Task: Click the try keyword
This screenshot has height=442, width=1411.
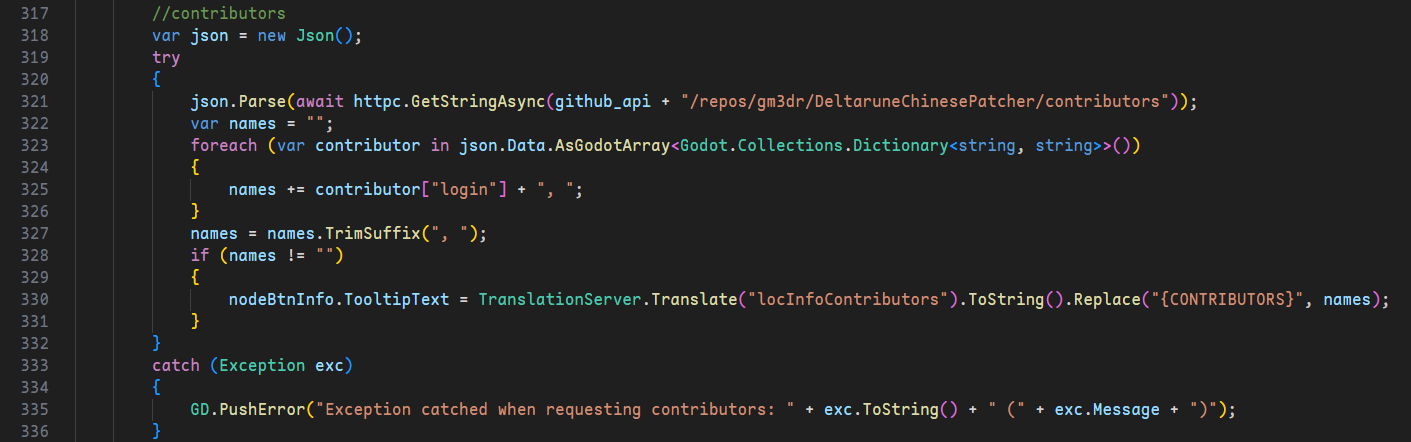Action: pyautogui.click(x=166, y=58)
